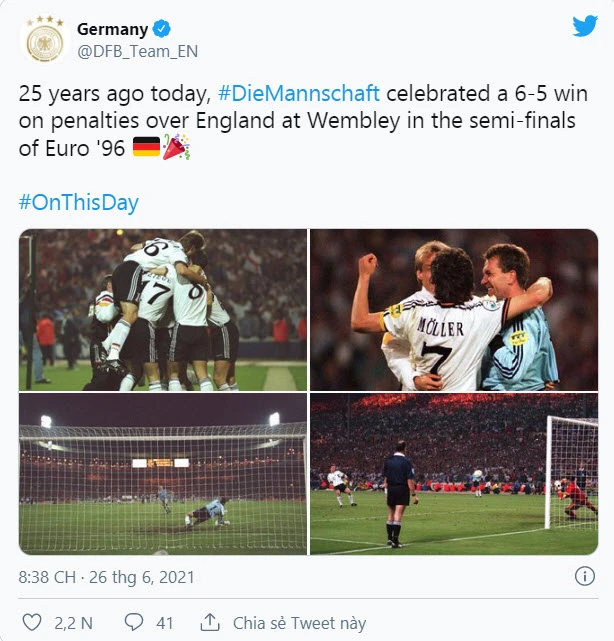The width and height of the screenshot is (614, 641).
Task: Click the tweet body text
Action: pyautogui.click(x=300, y=121)
